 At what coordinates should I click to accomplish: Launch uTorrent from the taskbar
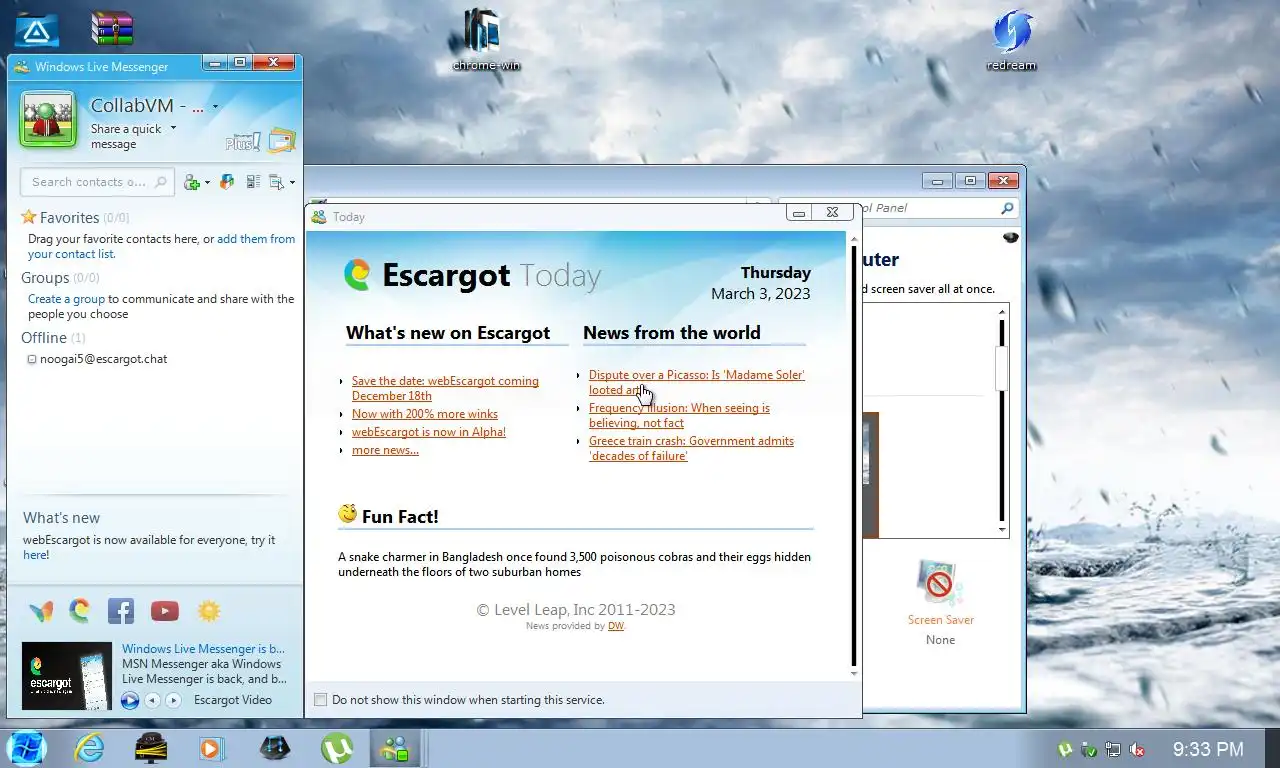pos(337,748)
